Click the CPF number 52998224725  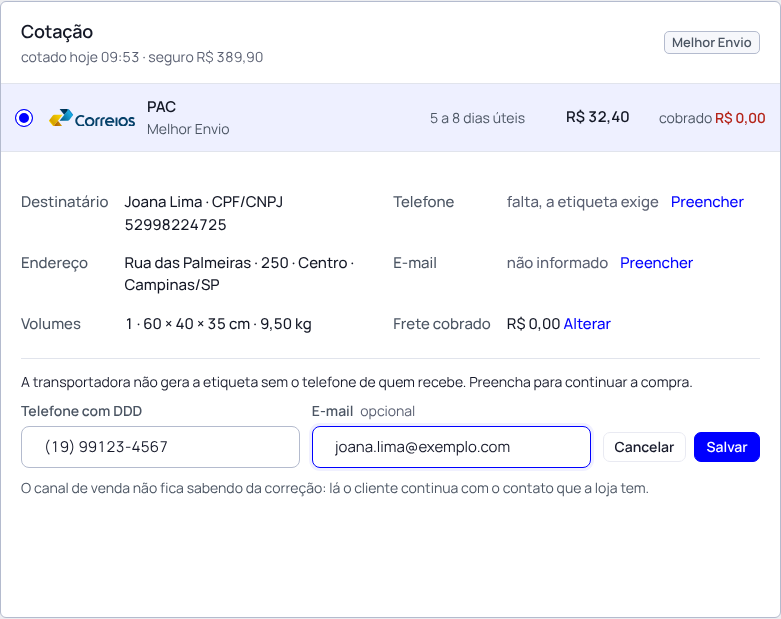[x=175, y=225]
